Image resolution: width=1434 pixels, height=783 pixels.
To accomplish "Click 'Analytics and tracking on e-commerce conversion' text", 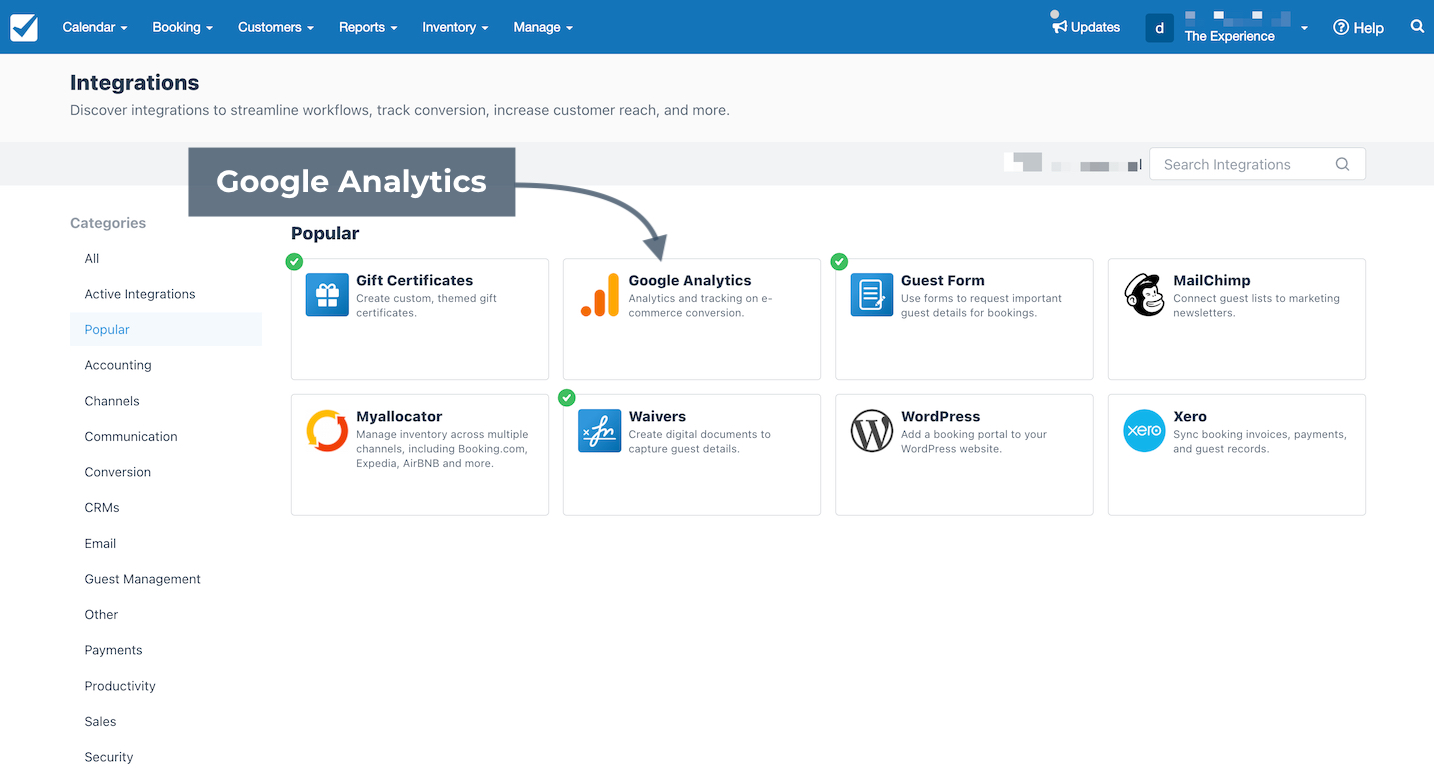I will click(700, 305).
